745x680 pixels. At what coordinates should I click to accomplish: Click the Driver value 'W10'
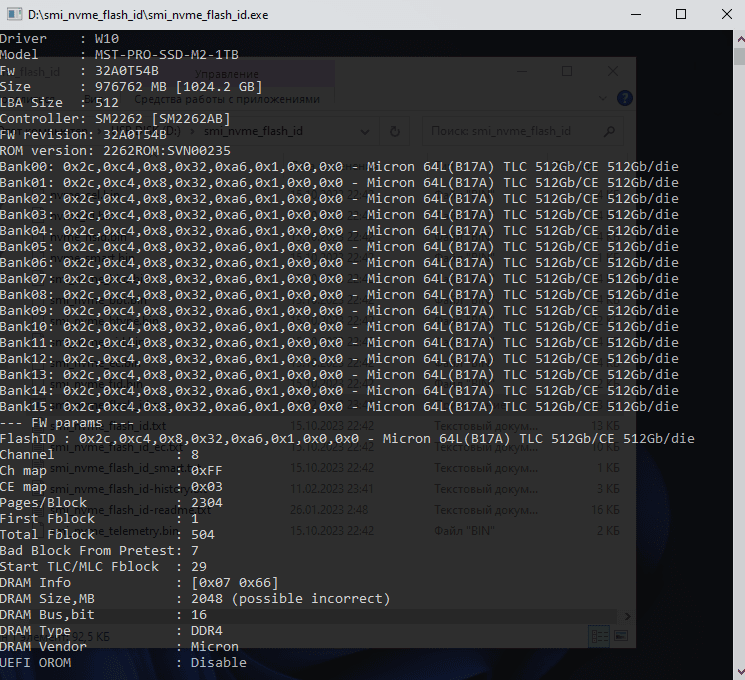107,38
